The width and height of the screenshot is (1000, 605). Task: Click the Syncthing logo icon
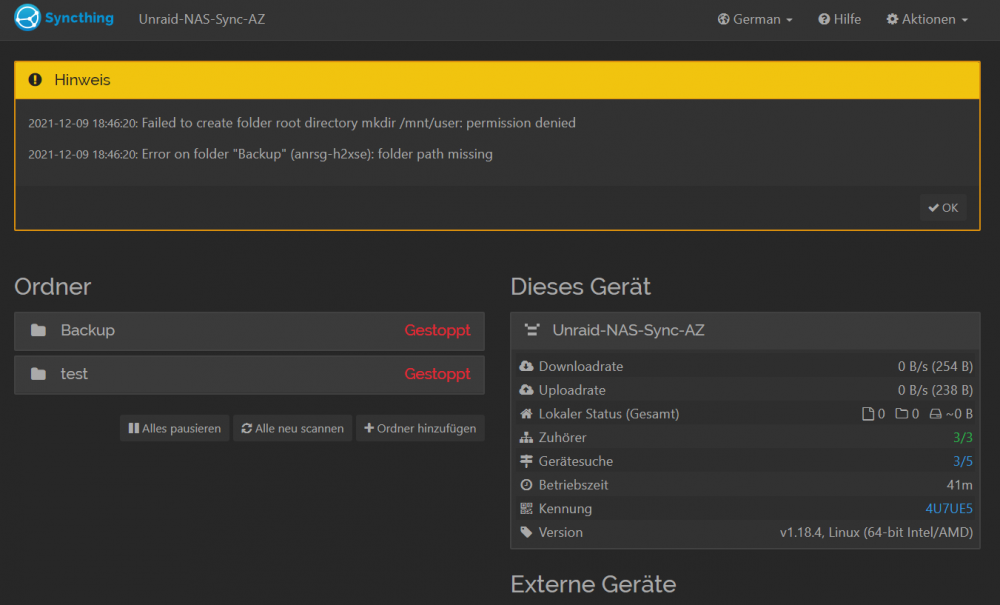coord(27,18)
